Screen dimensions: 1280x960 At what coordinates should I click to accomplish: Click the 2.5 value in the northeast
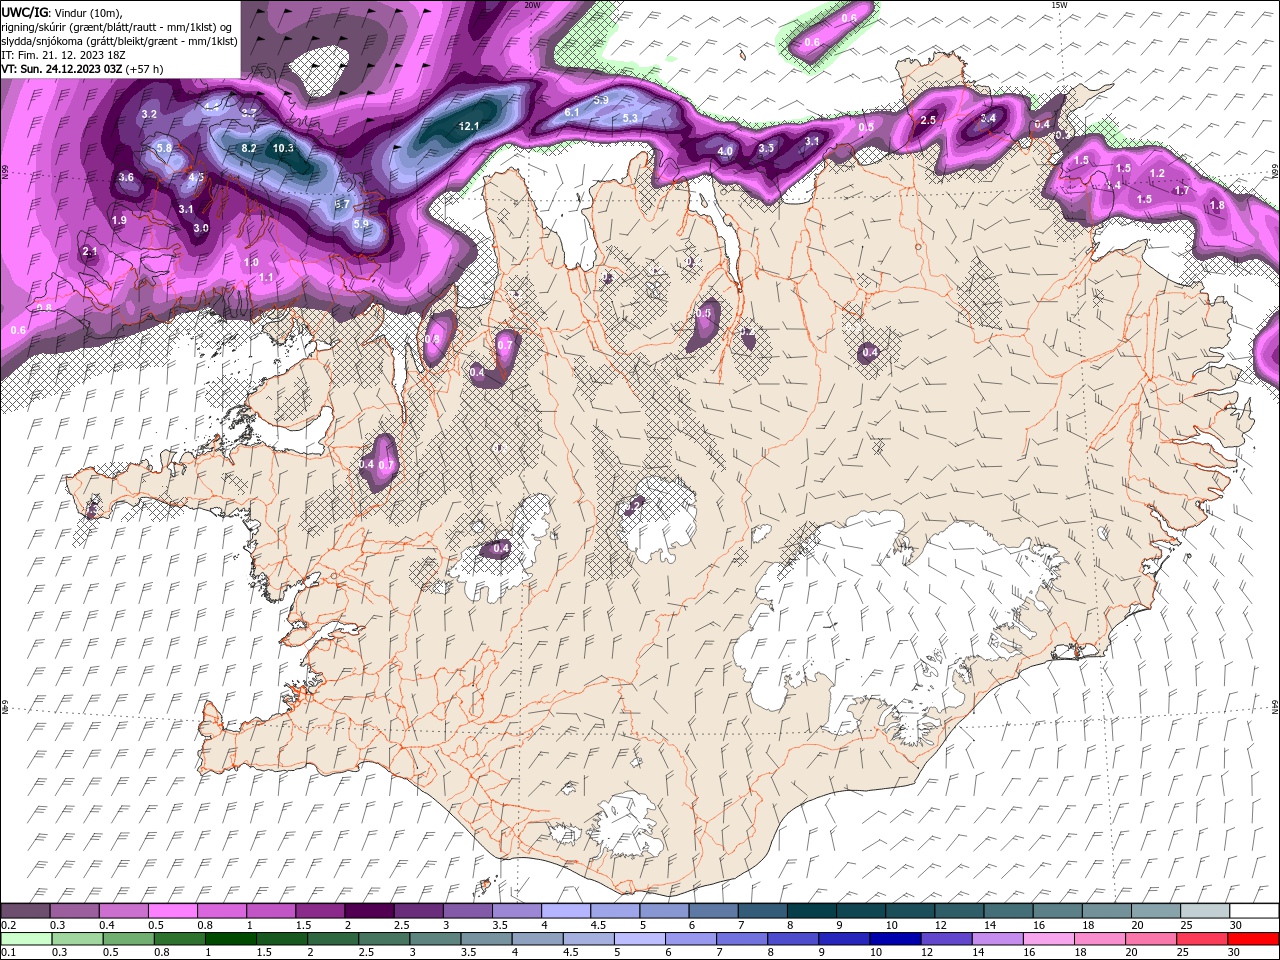click(x=928, y=120)
